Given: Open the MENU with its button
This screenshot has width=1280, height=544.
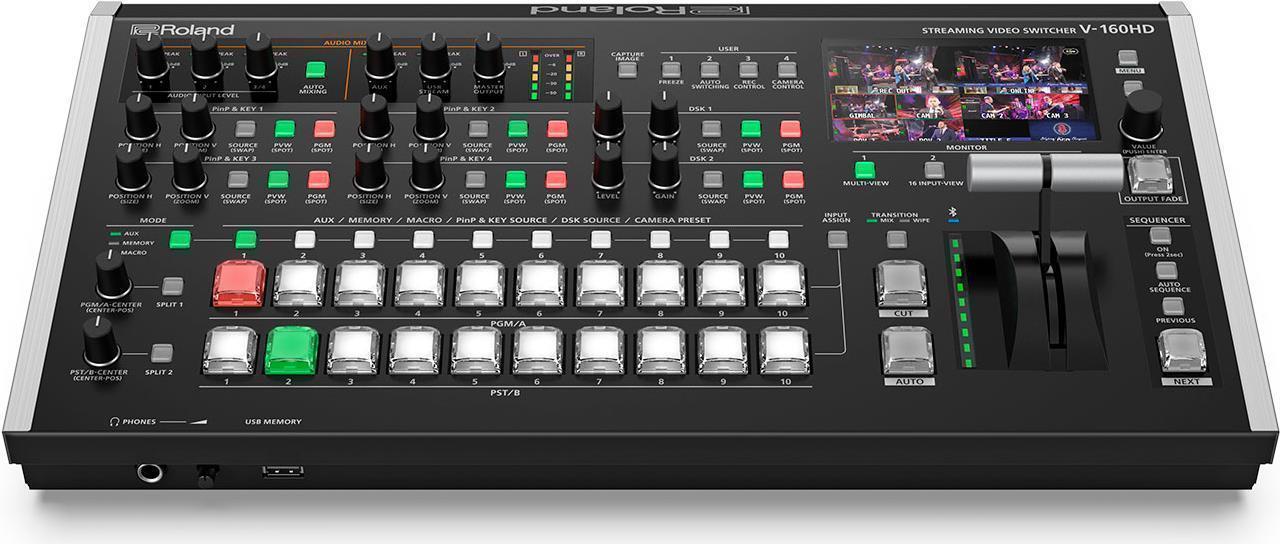Looking at the screenshot, I should coord(1129,59).
